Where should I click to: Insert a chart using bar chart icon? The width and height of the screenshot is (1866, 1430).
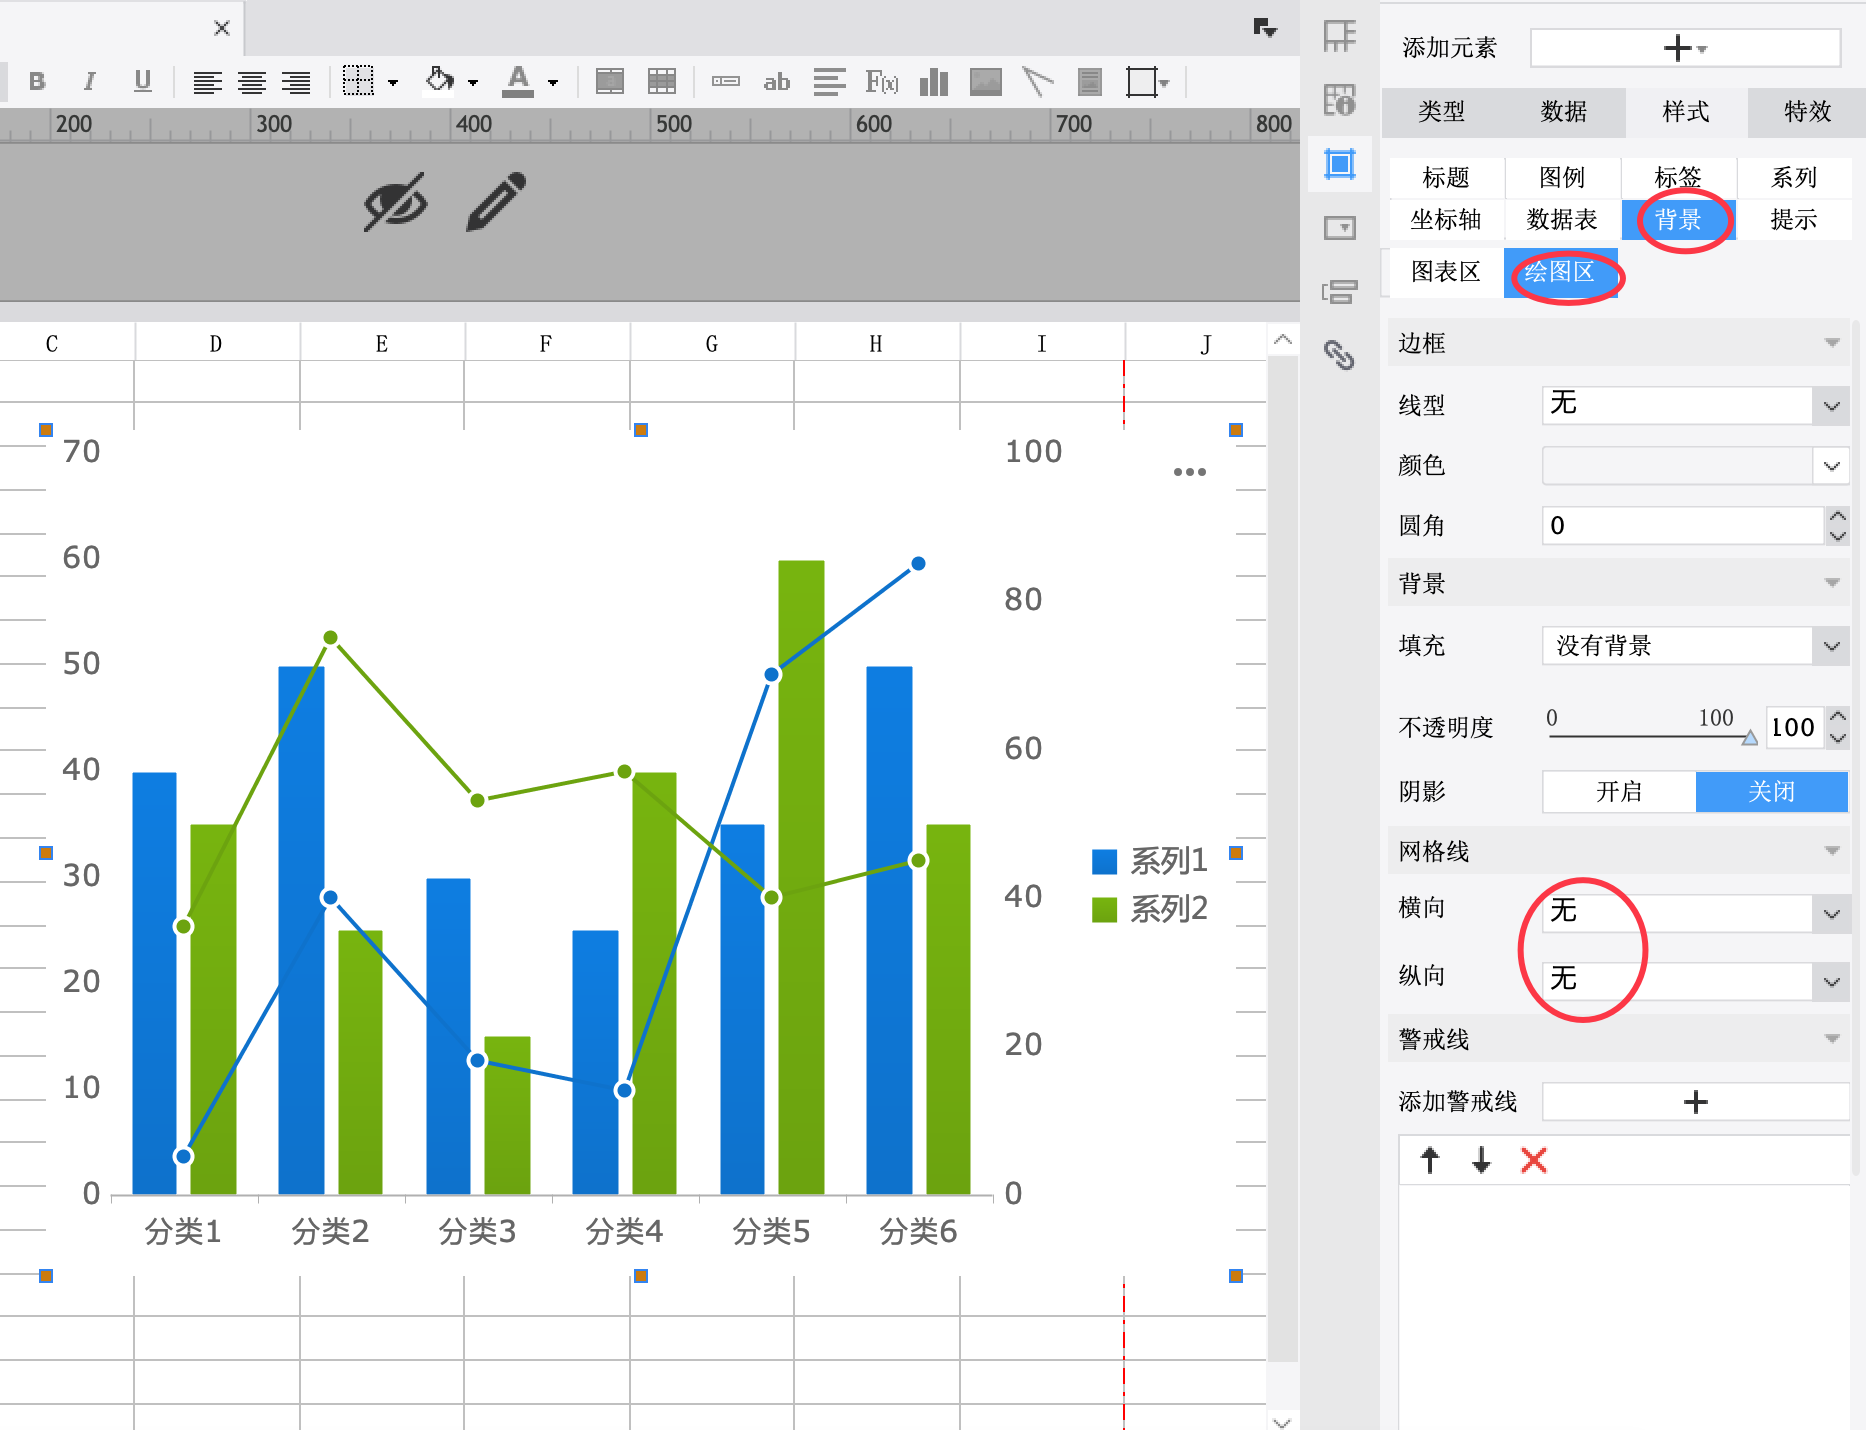[x=933, y=82]
